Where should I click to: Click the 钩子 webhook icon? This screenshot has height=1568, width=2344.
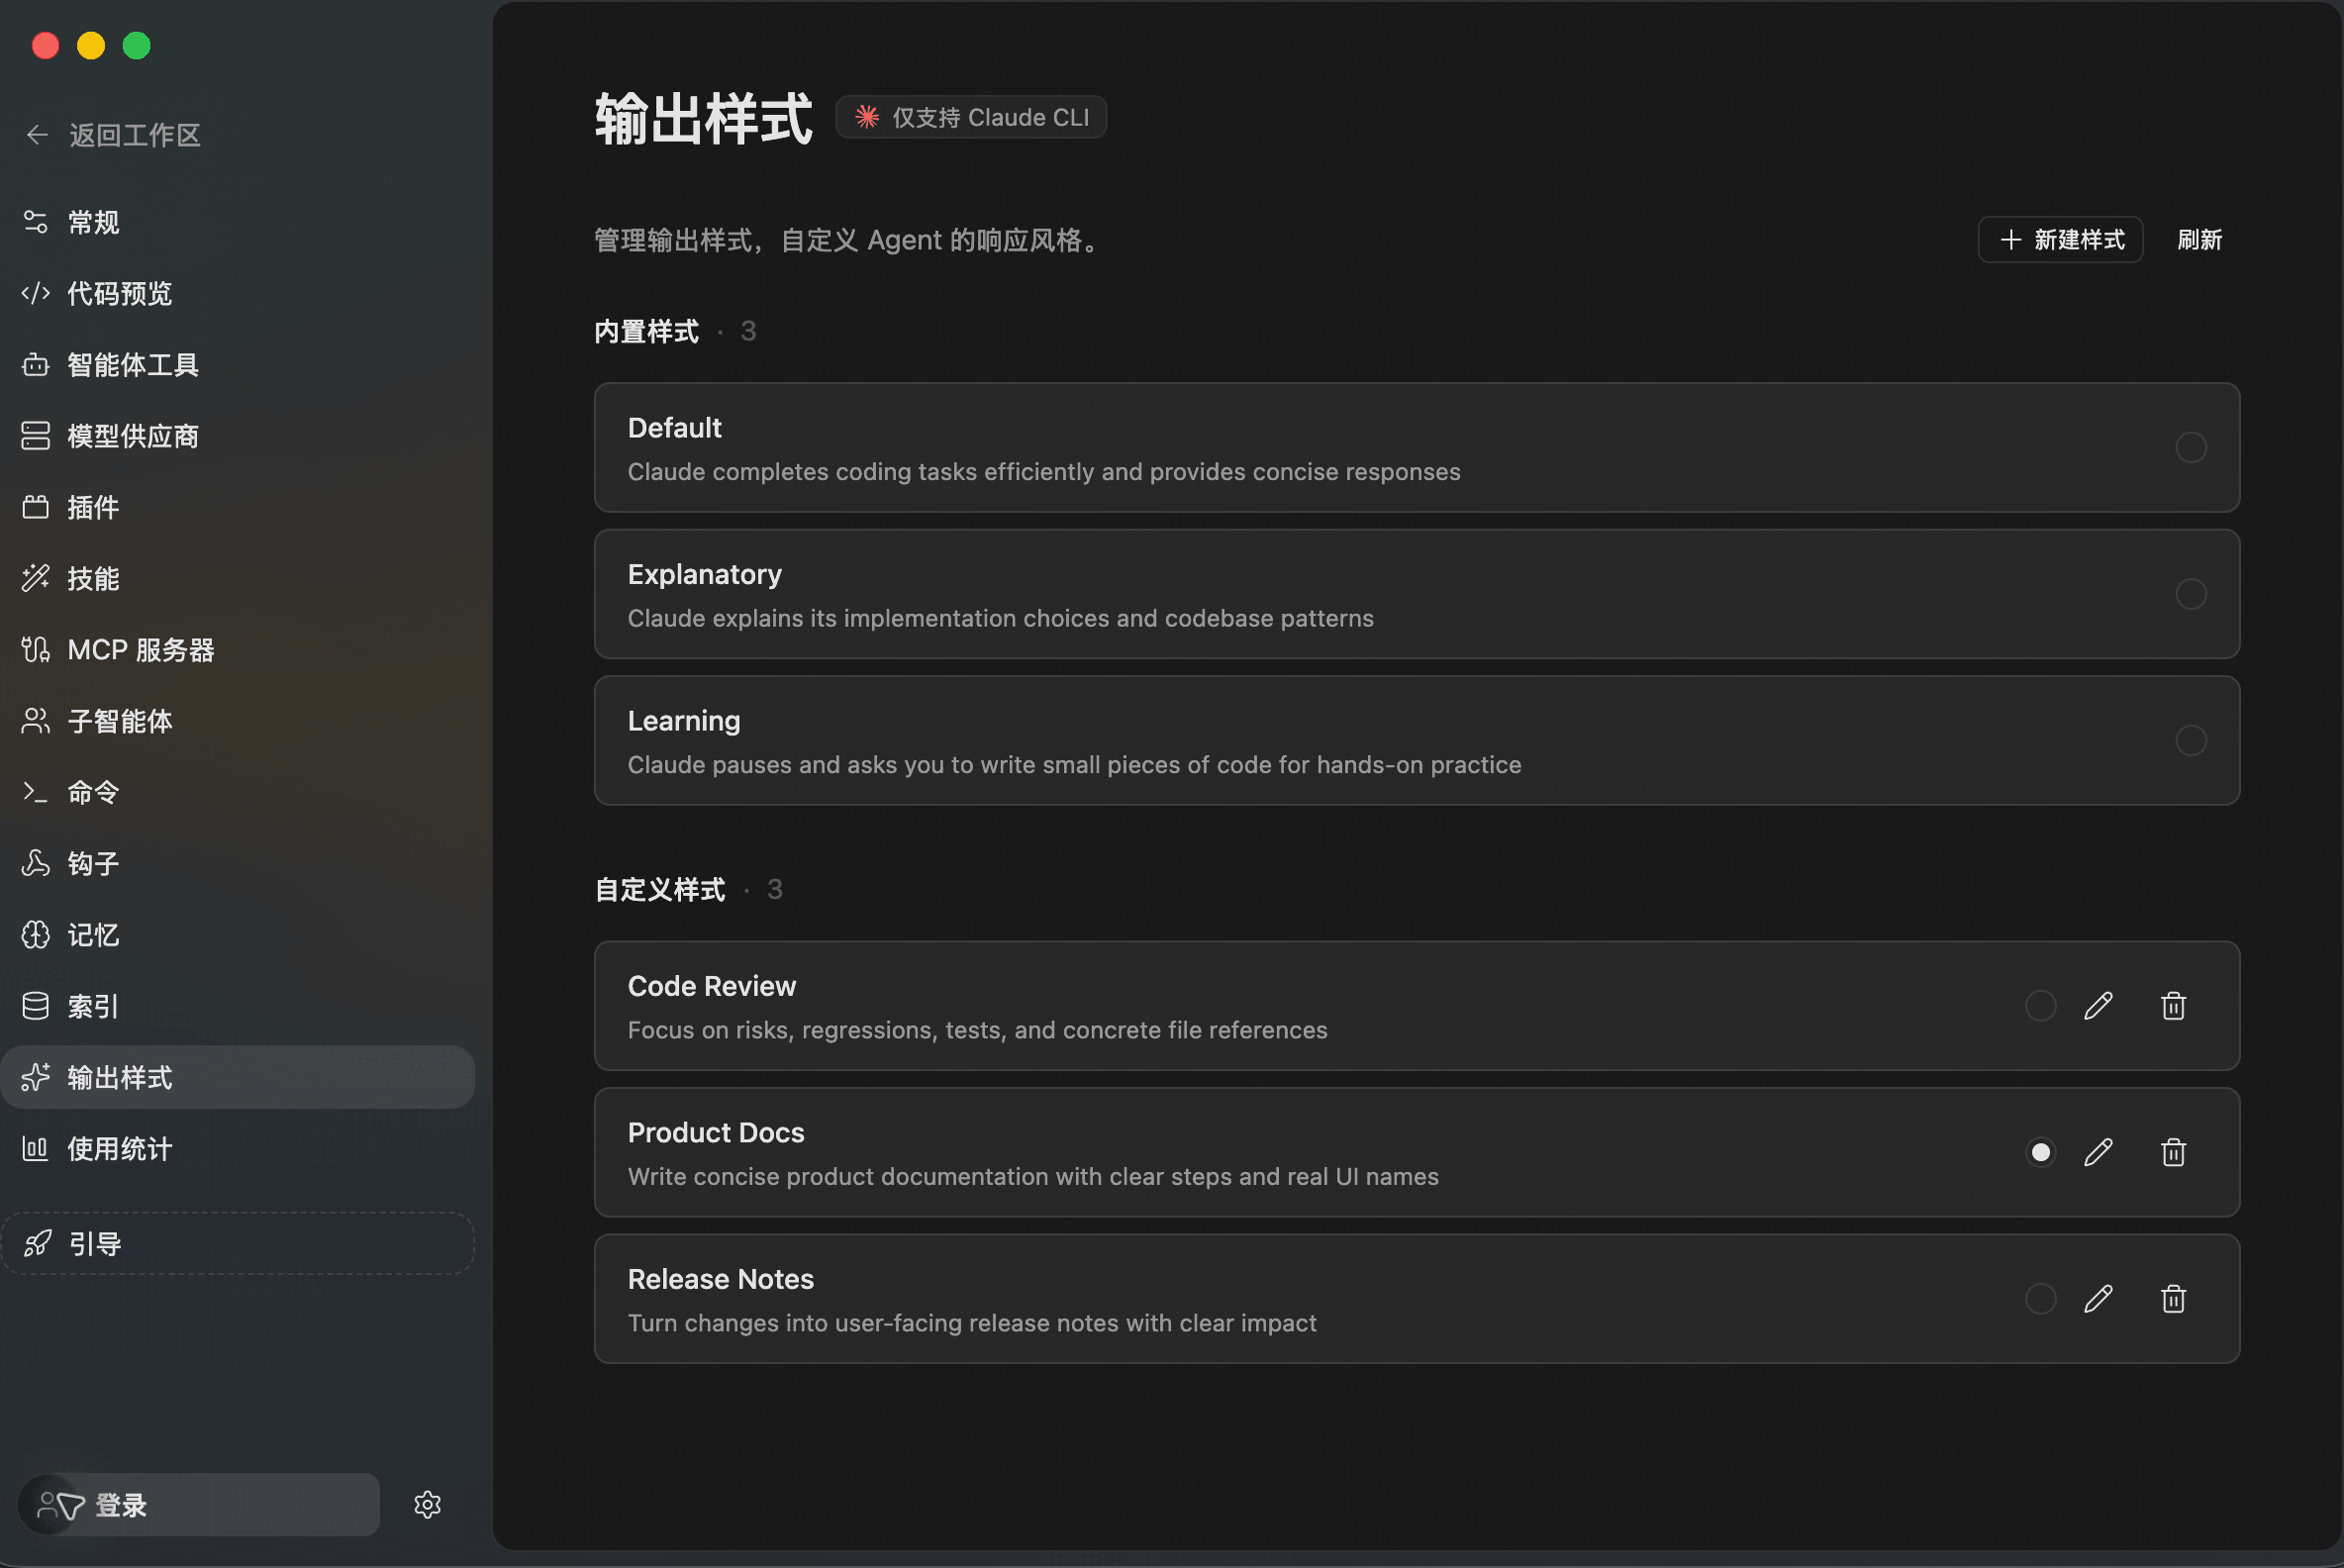click(36, 863)
